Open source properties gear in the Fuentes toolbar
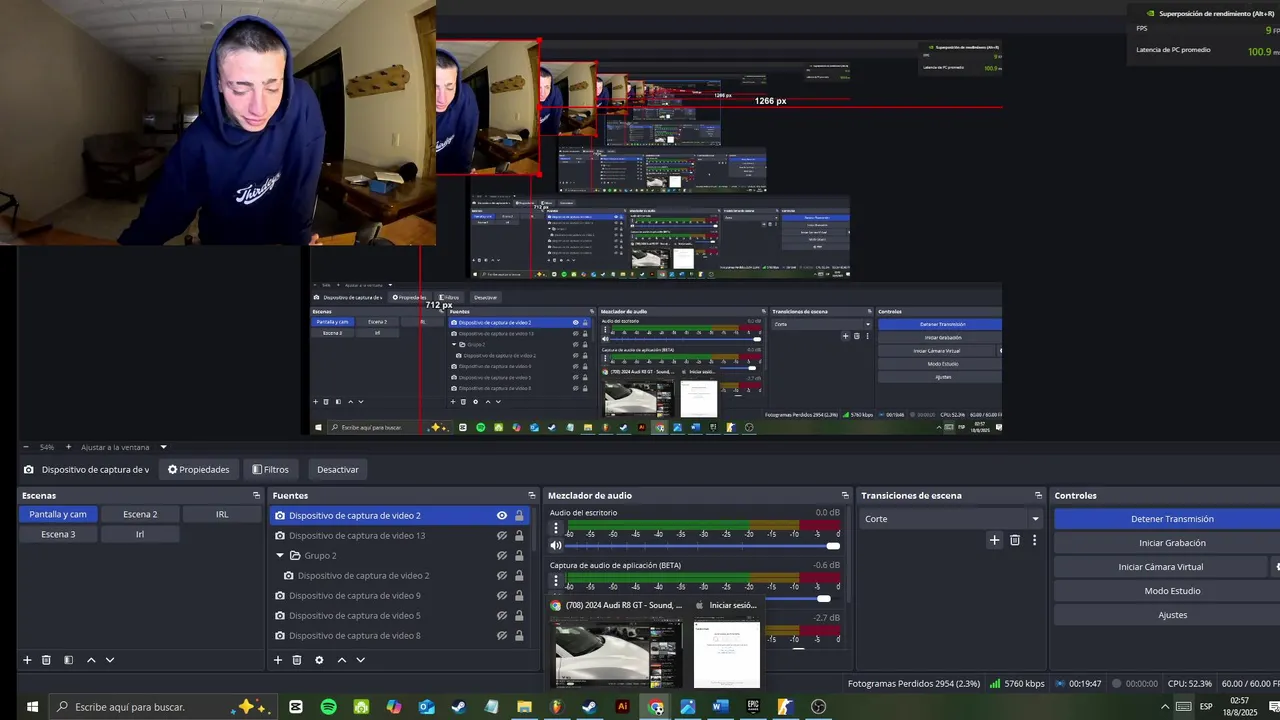Viewport: 1280px width, 720px height. click(x=319, y=660)
